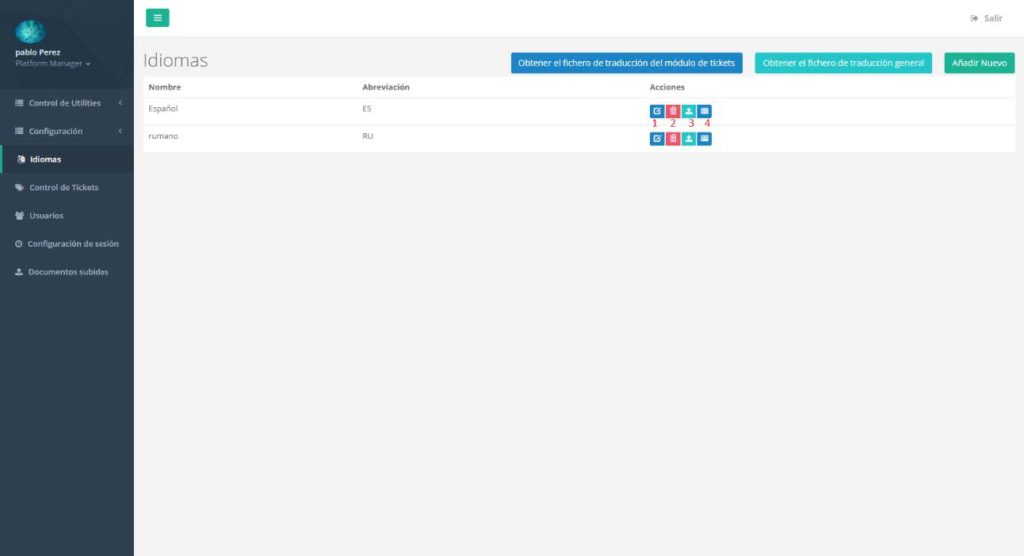
Task: Click the Abreviación column header
Action: pos(386,87)
